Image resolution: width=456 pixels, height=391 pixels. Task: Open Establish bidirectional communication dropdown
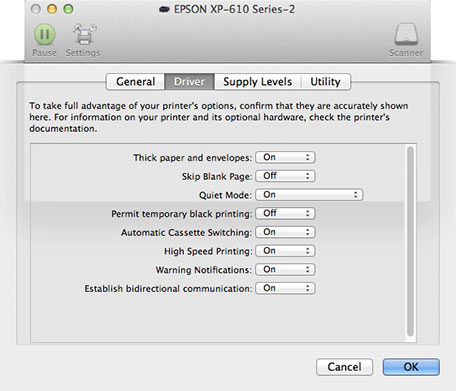coord(285,288)
